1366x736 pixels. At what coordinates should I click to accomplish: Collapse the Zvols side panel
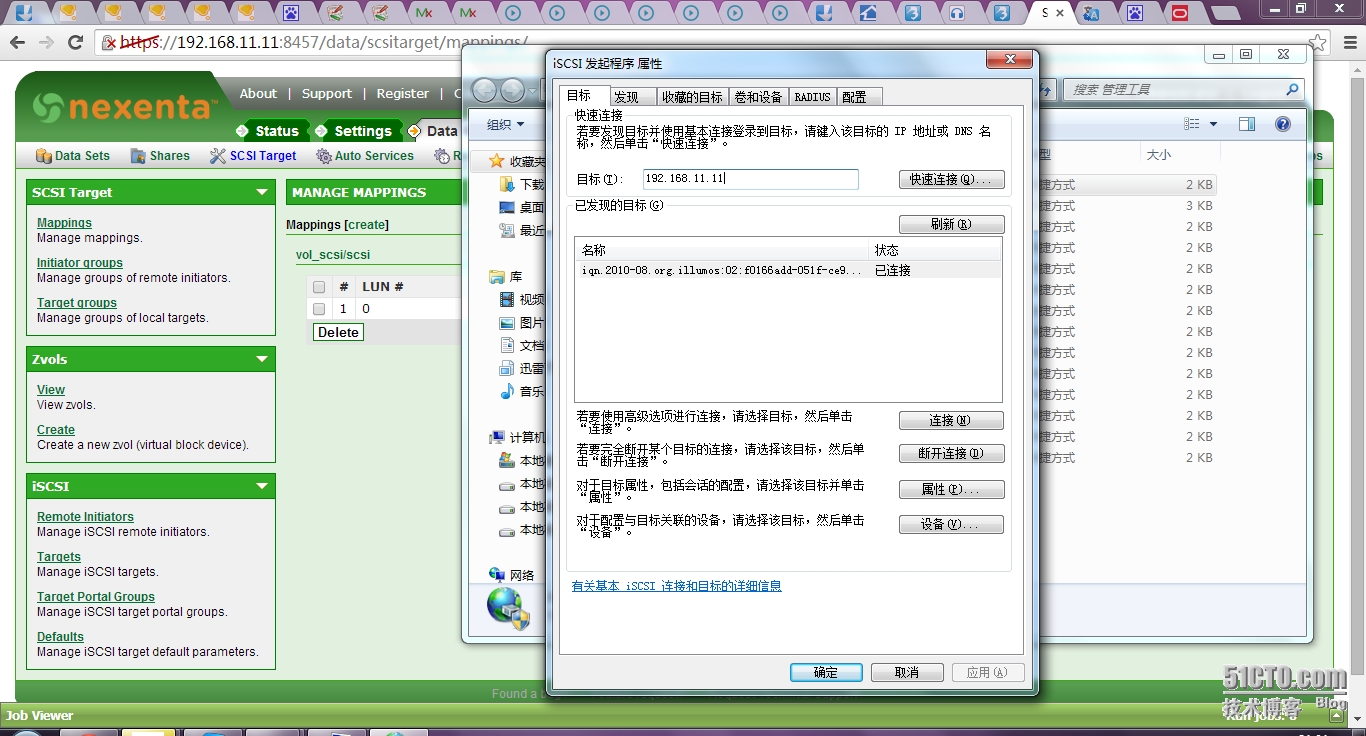(262, 359)
